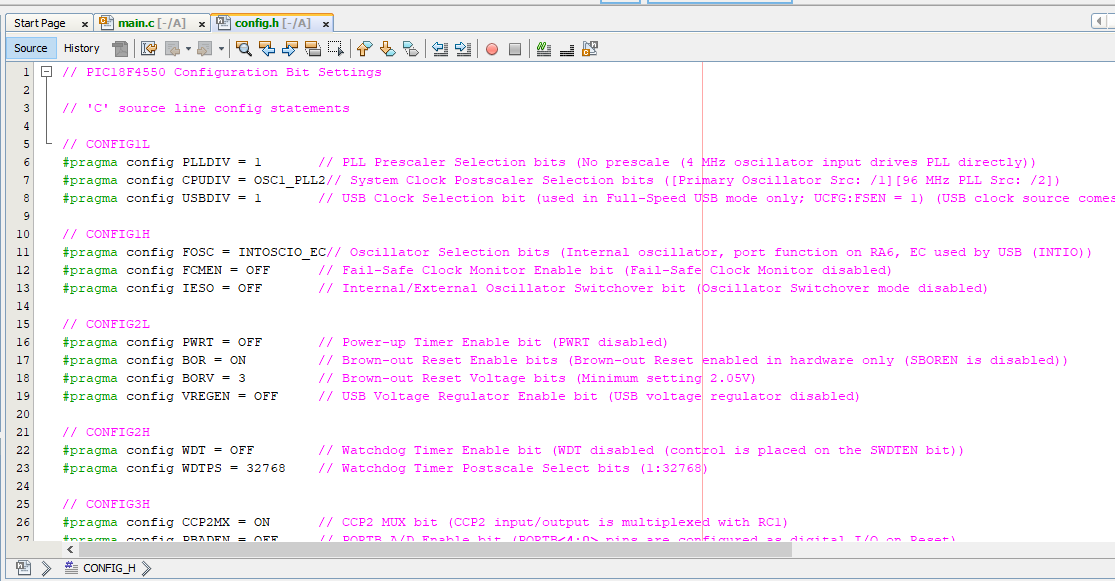This screenshot has width=1115, height=581.
Task: Close the config.h tab
Action: (326, 24)
